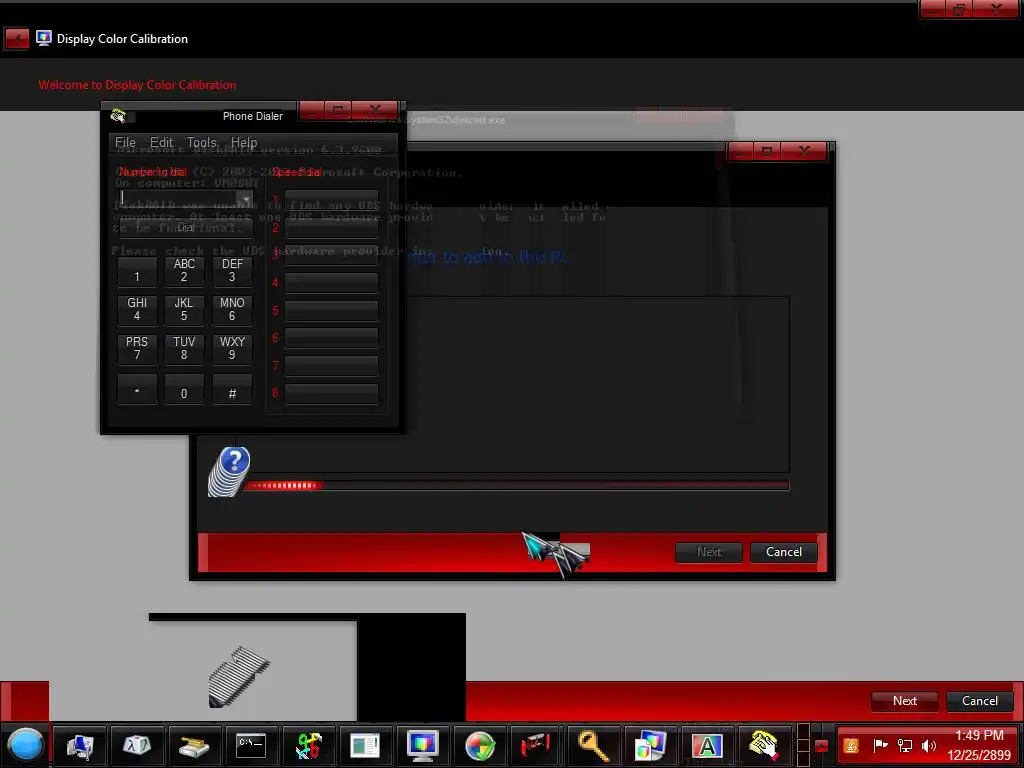
Task: Switch to the Command Prompt taskbar icon
Action: [x=251, y=745]
